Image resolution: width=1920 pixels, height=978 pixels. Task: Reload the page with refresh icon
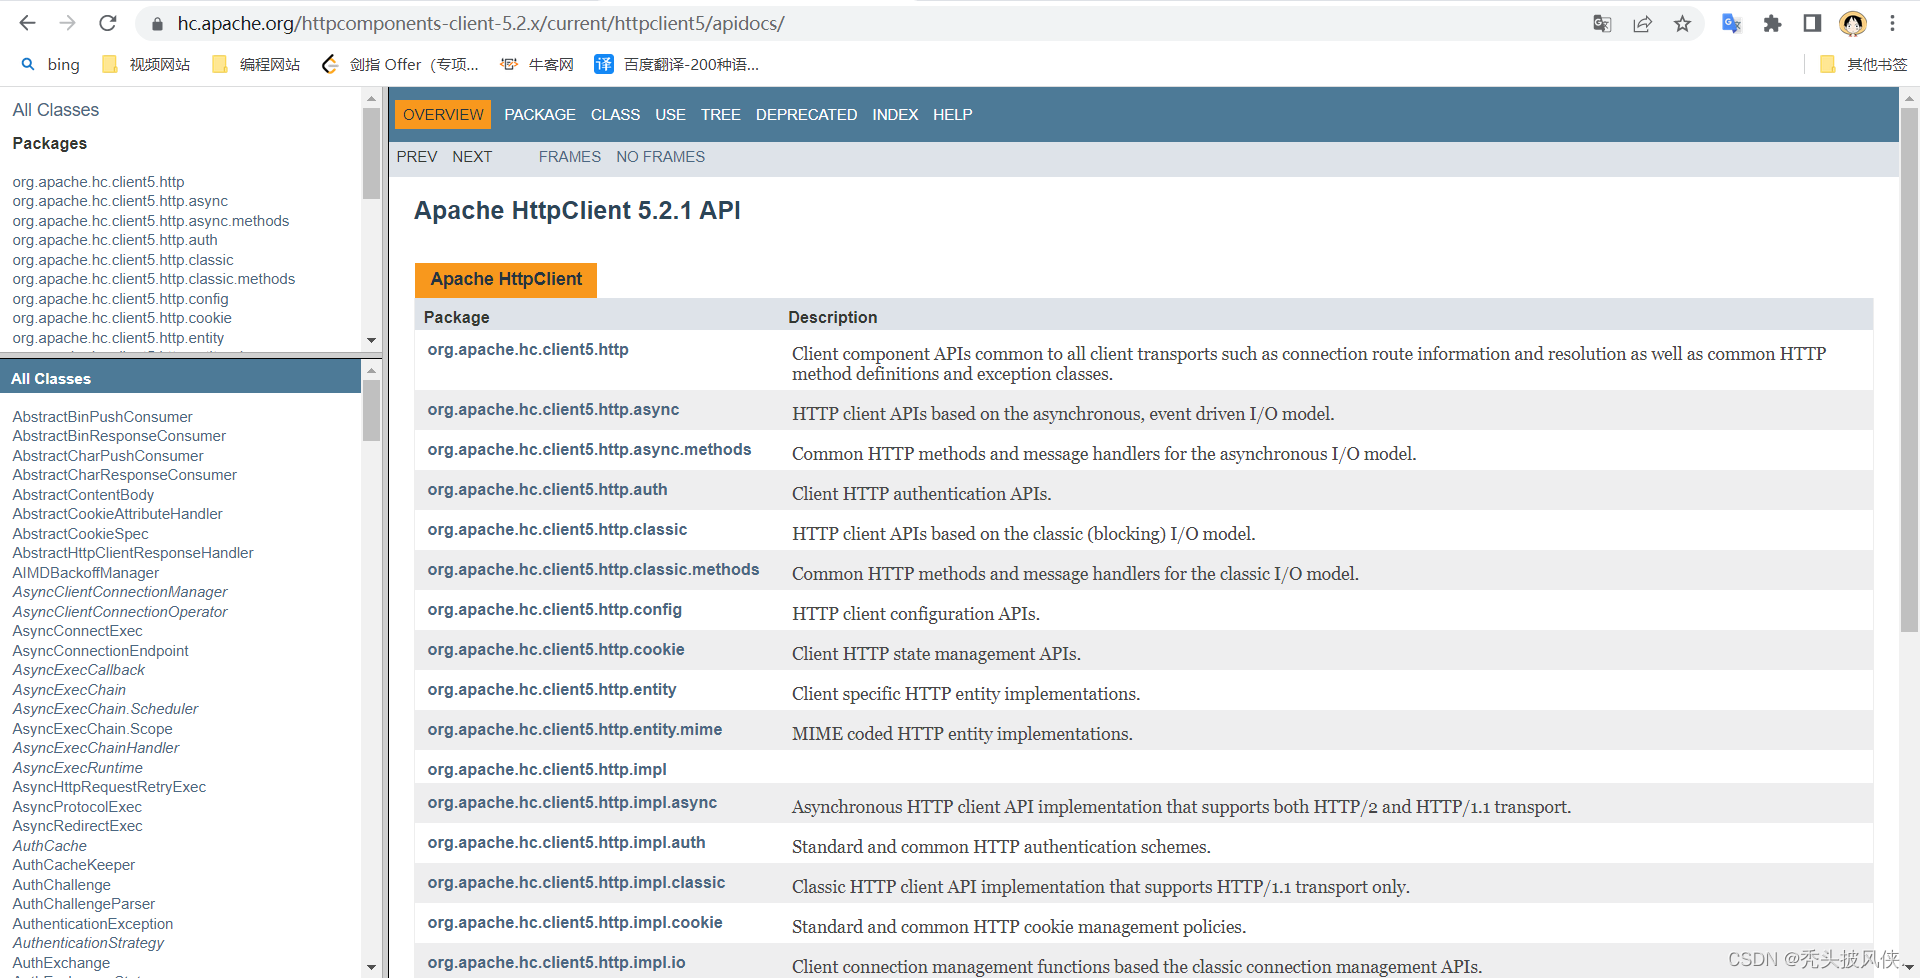pos(108,23)
